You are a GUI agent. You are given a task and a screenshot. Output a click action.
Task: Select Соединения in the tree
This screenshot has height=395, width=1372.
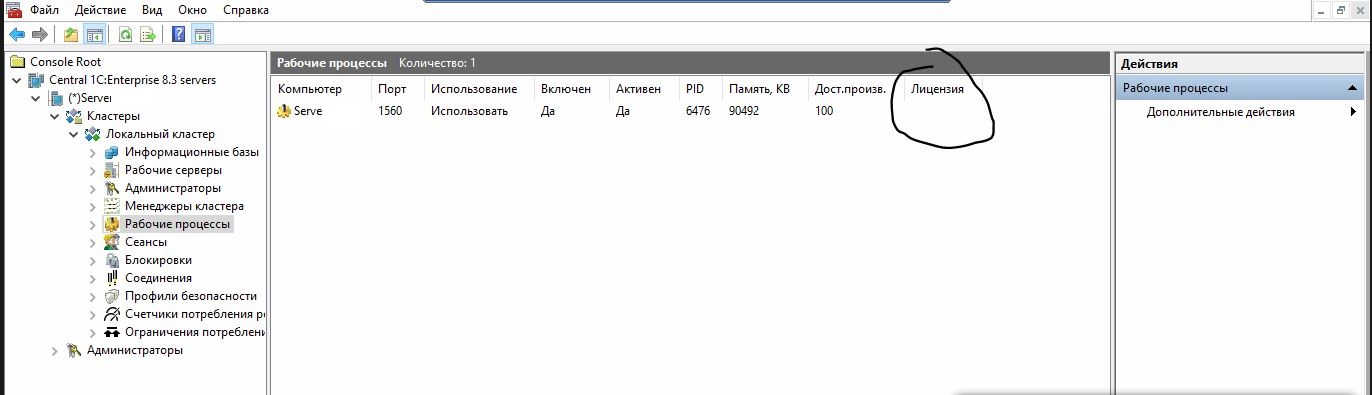tap(158, 278)
